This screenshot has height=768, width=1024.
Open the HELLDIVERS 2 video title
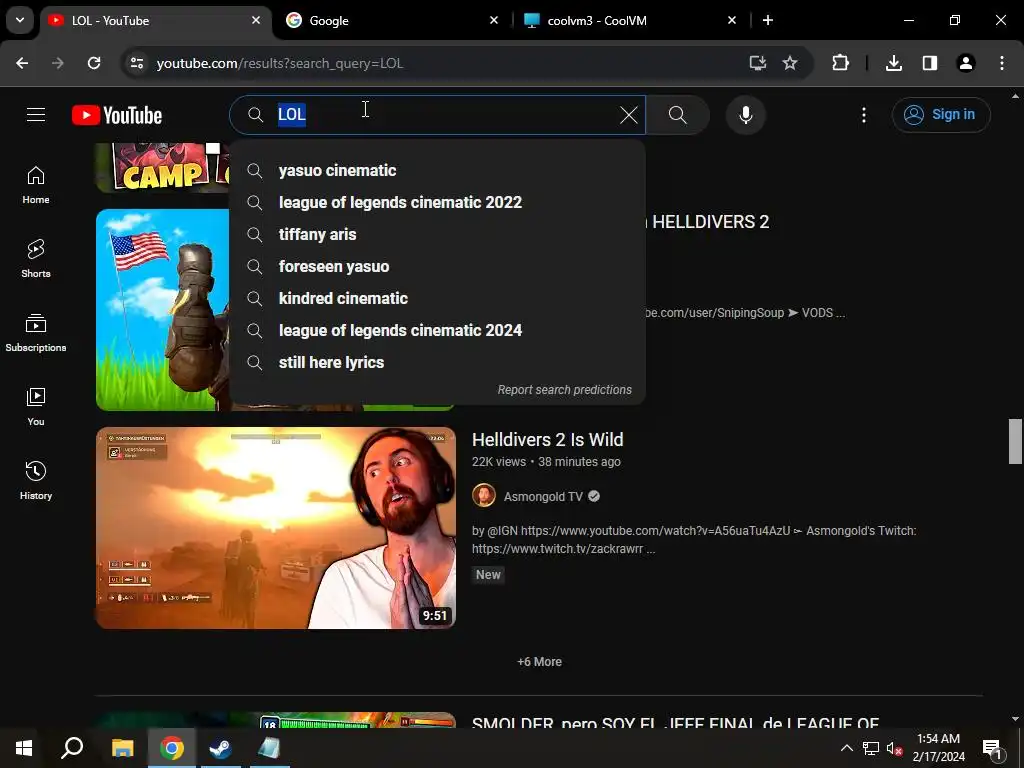pos(709,222)
